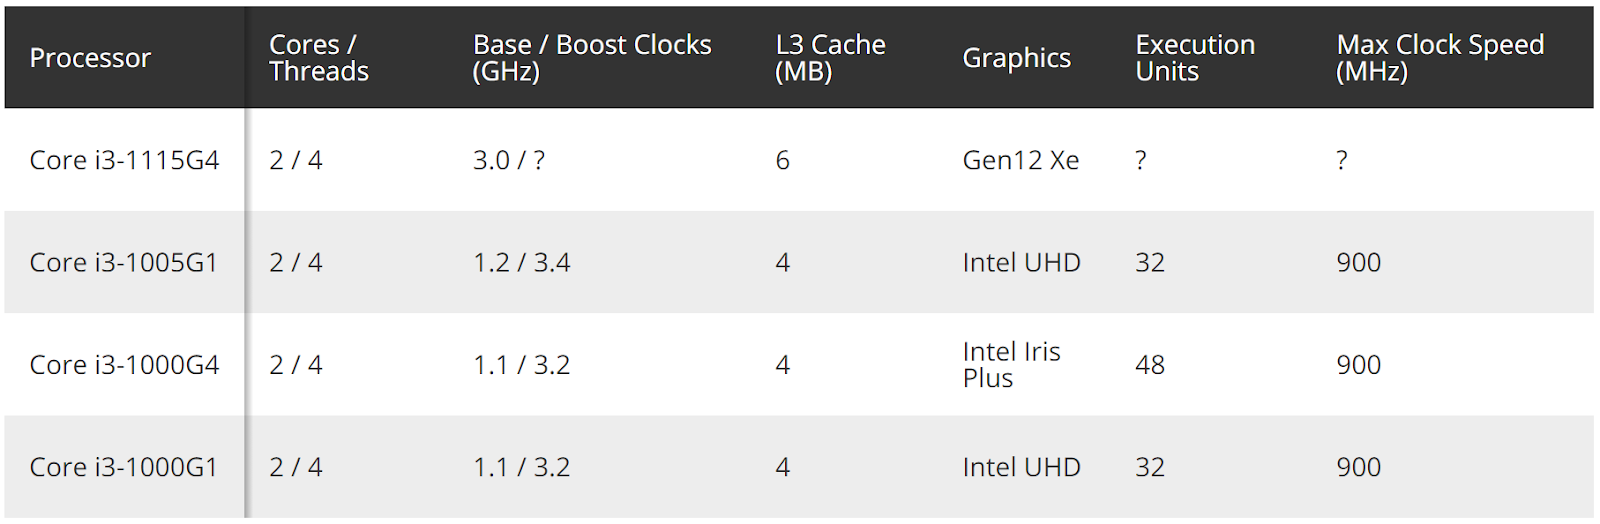Image resolution: width=1600 pixels, height=524 pixels.
Task: Select the Core i3-1000G4 processor name
Action: pyautogui.click(x=124, y=365)
